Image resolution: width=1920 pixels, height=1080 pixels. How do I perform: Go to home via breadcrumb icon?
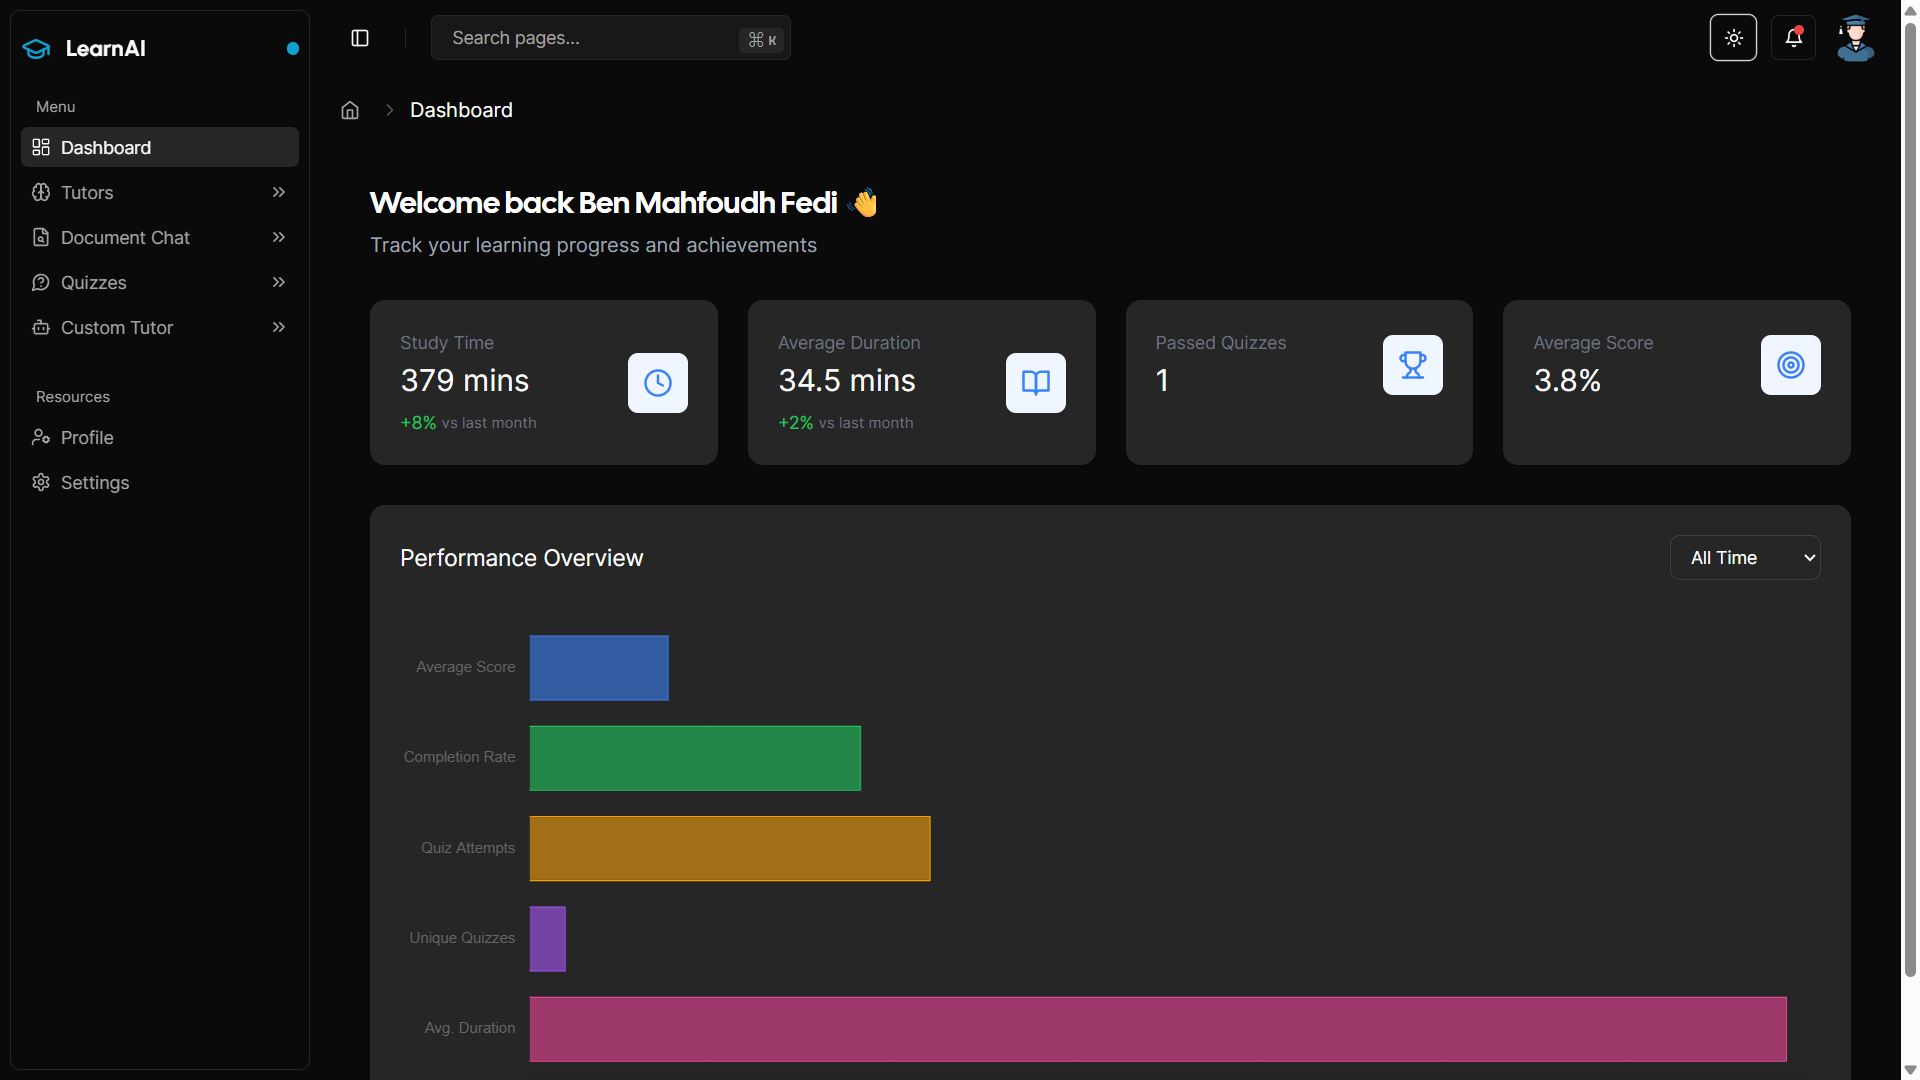coord(350,110)
